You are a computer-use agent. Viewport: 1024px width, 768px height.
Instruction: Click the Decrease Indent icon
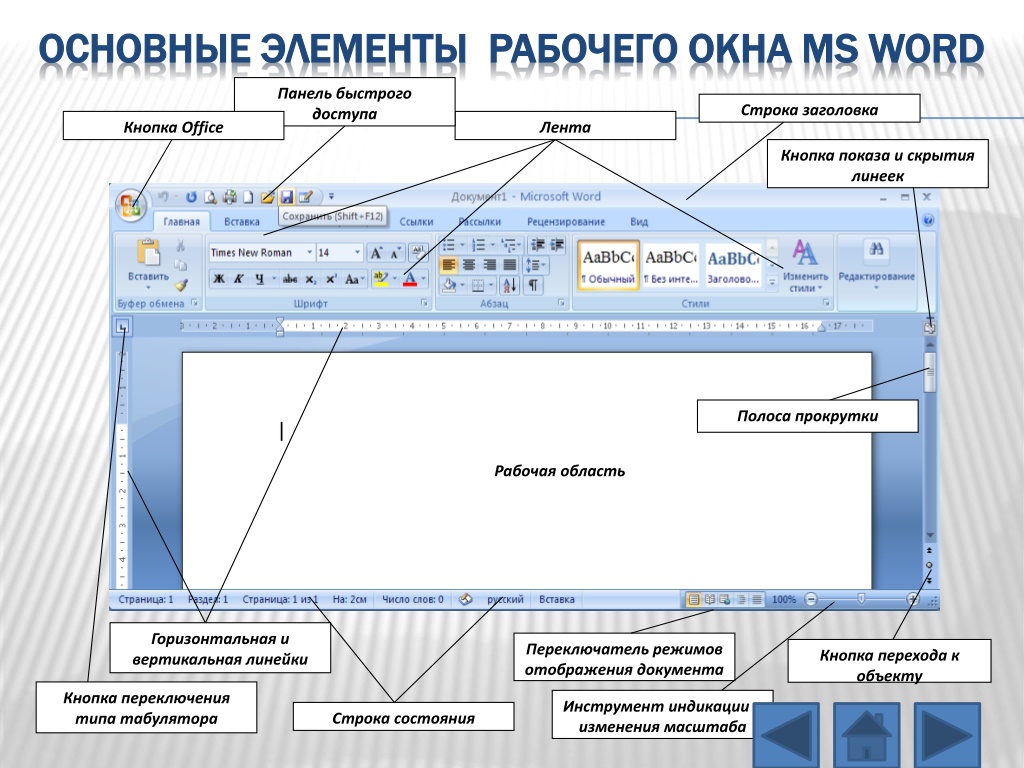tap(538, 245)
